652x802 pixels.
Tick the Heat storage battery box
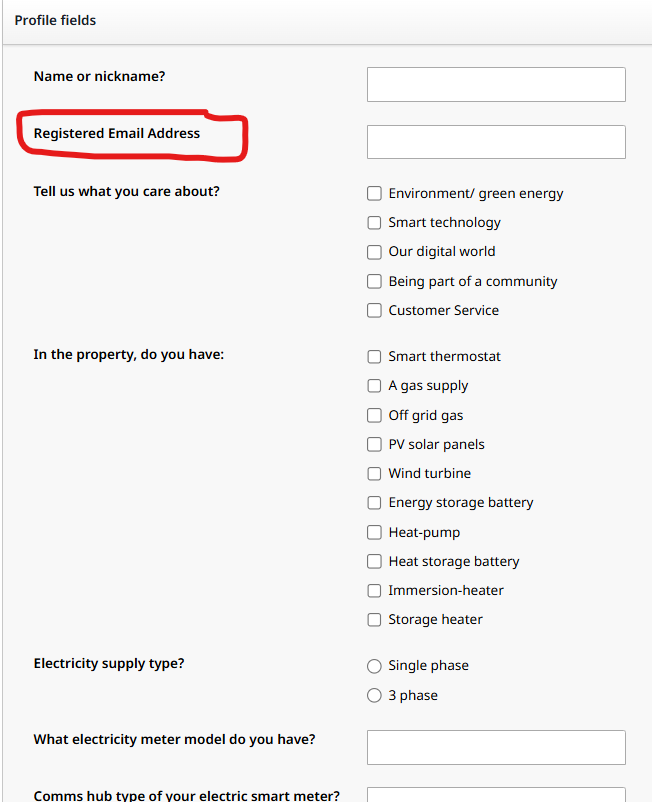pyautogui.click(x=374, y=562)
